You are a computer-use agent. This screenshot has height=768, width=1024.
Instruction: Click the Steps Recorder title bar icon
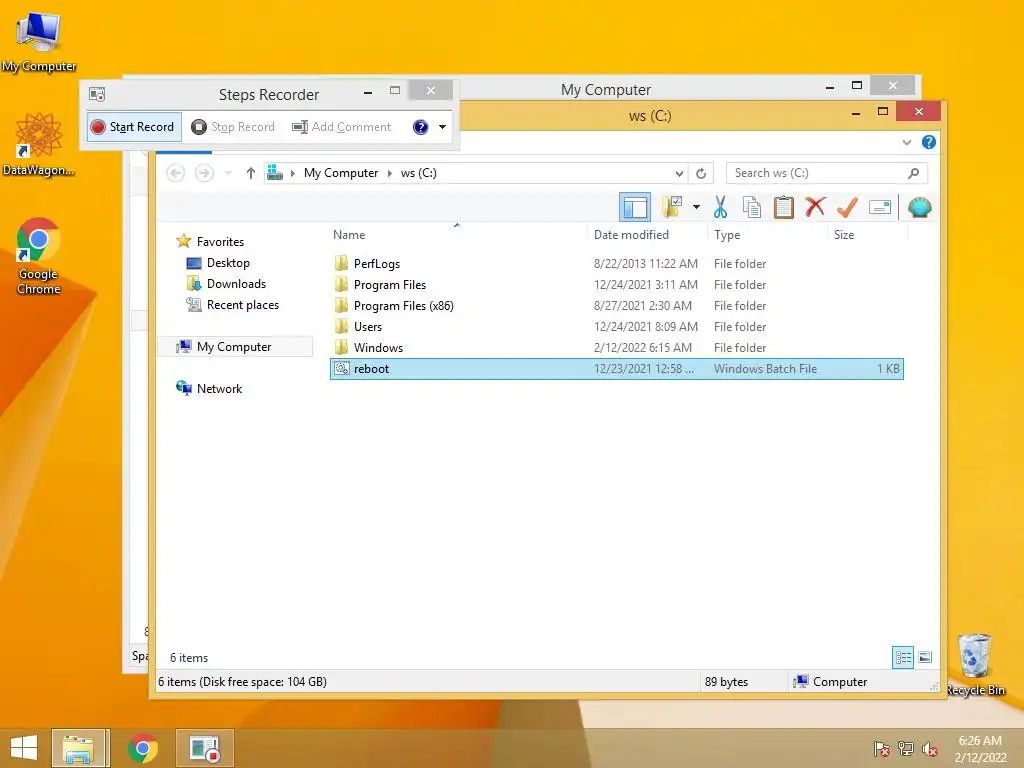(x=97, y=94)
